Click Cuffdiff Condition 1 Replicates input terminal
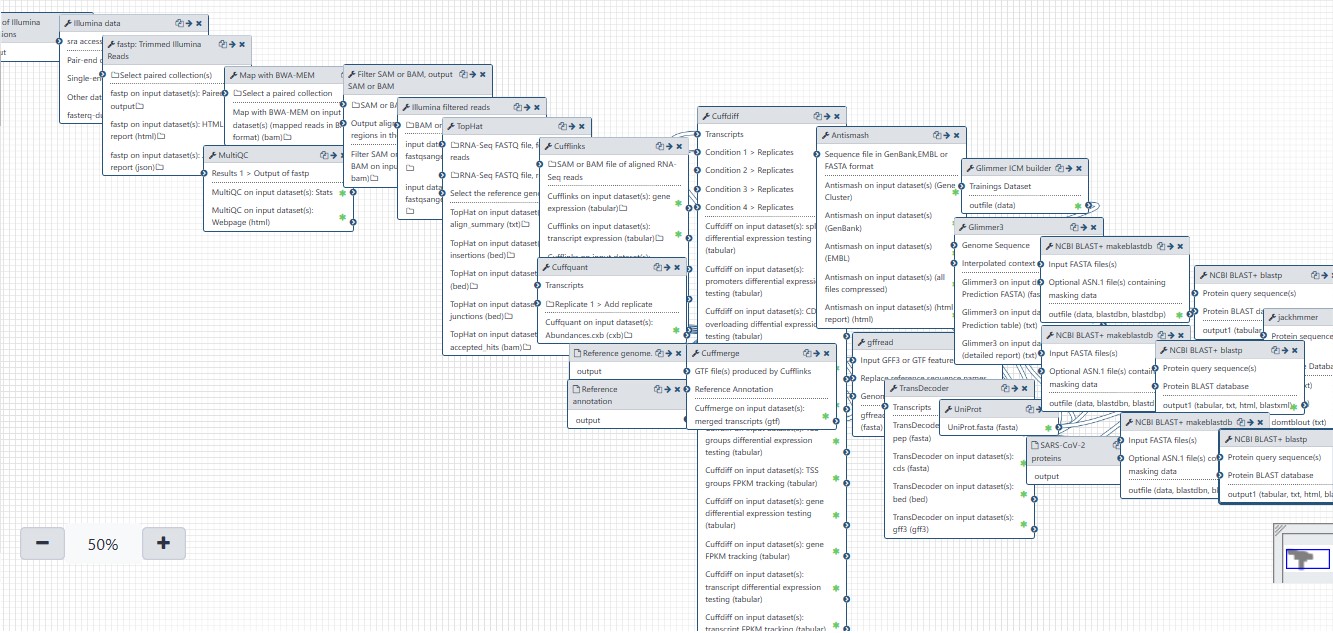 tap(700, 153)
